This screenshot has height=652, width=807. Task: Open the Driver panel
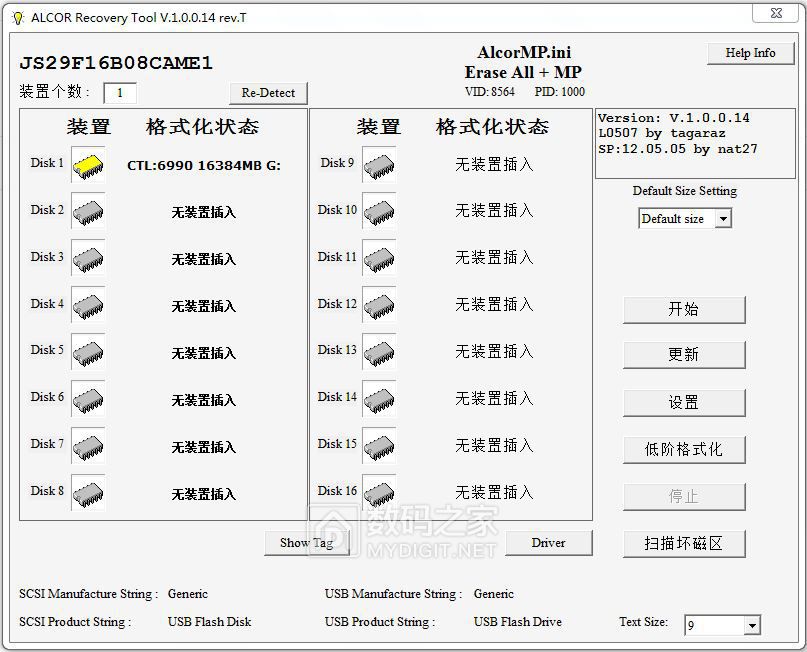(x=548, y=544)
